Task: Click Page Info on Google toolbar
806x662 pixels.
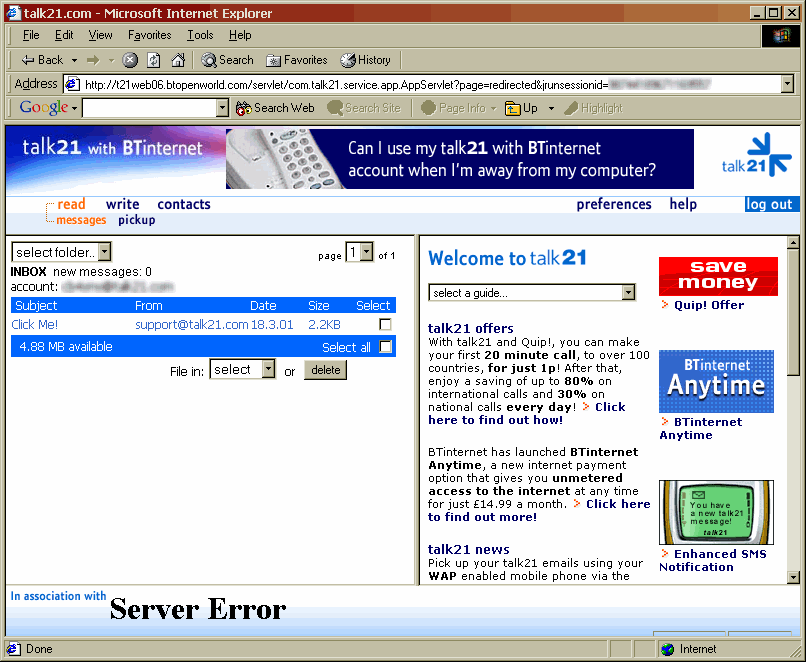Action: coord(453,108)
